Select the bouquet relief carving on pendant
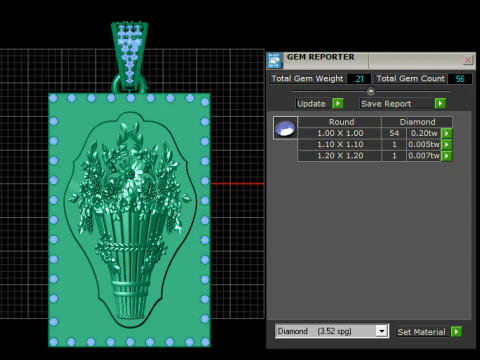Image resolution: width=480 pixels, height=360 pixels. 130,220
